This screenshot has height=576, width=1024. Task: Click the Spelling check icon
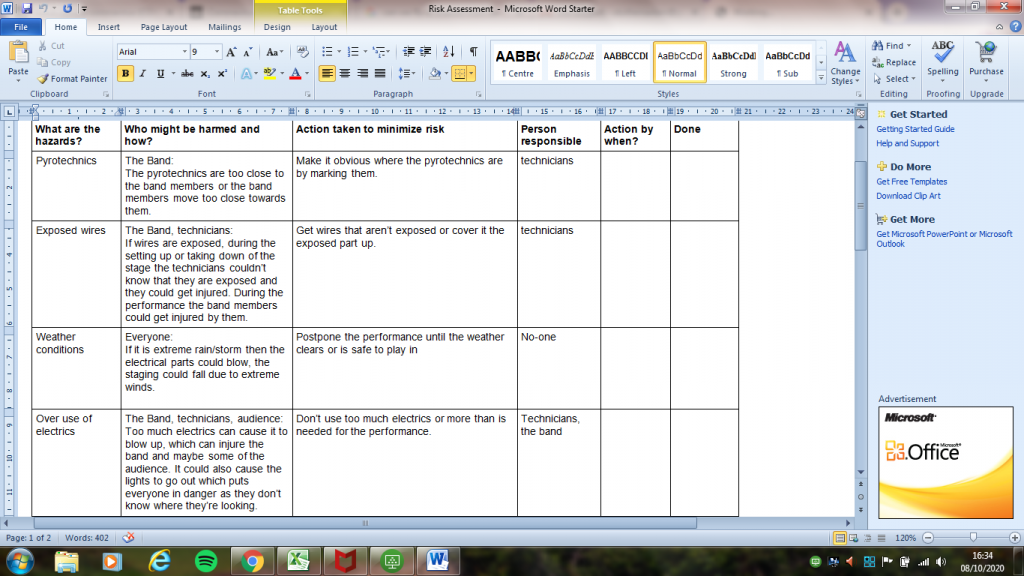[x=942, y=57]
